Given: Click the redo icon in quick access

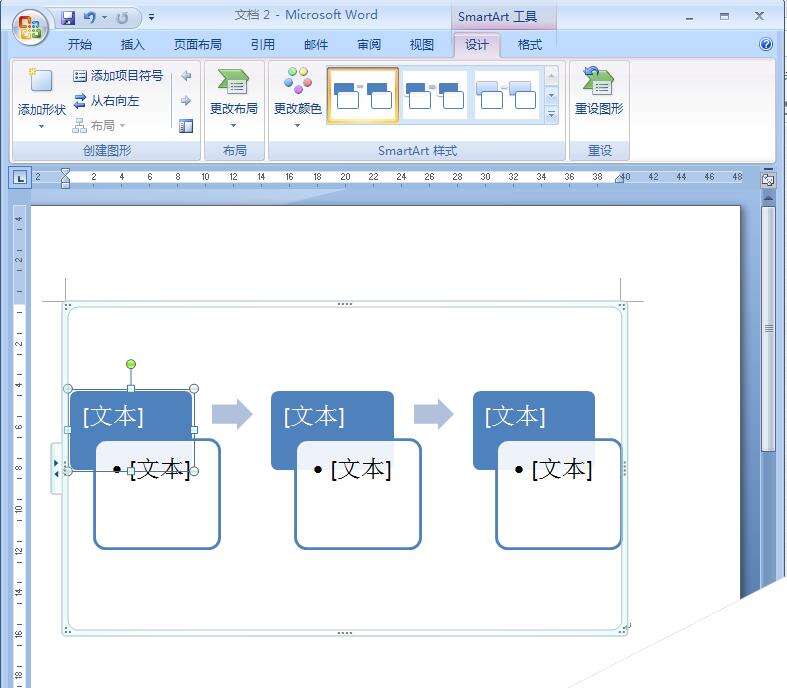Looking at the screenshot, I should tap(122, 19).
